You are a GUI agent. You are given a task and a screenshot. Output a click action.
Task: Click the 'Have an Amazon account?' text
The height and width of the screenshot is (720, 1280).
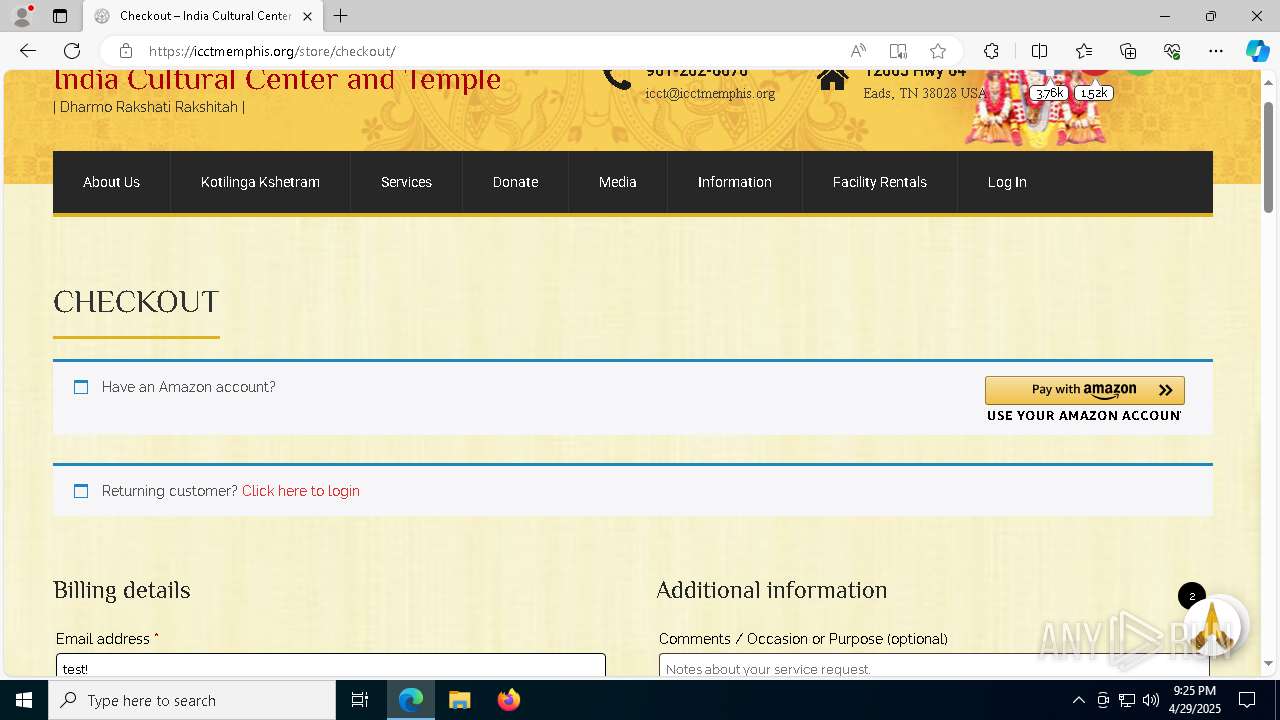point(188,387)
